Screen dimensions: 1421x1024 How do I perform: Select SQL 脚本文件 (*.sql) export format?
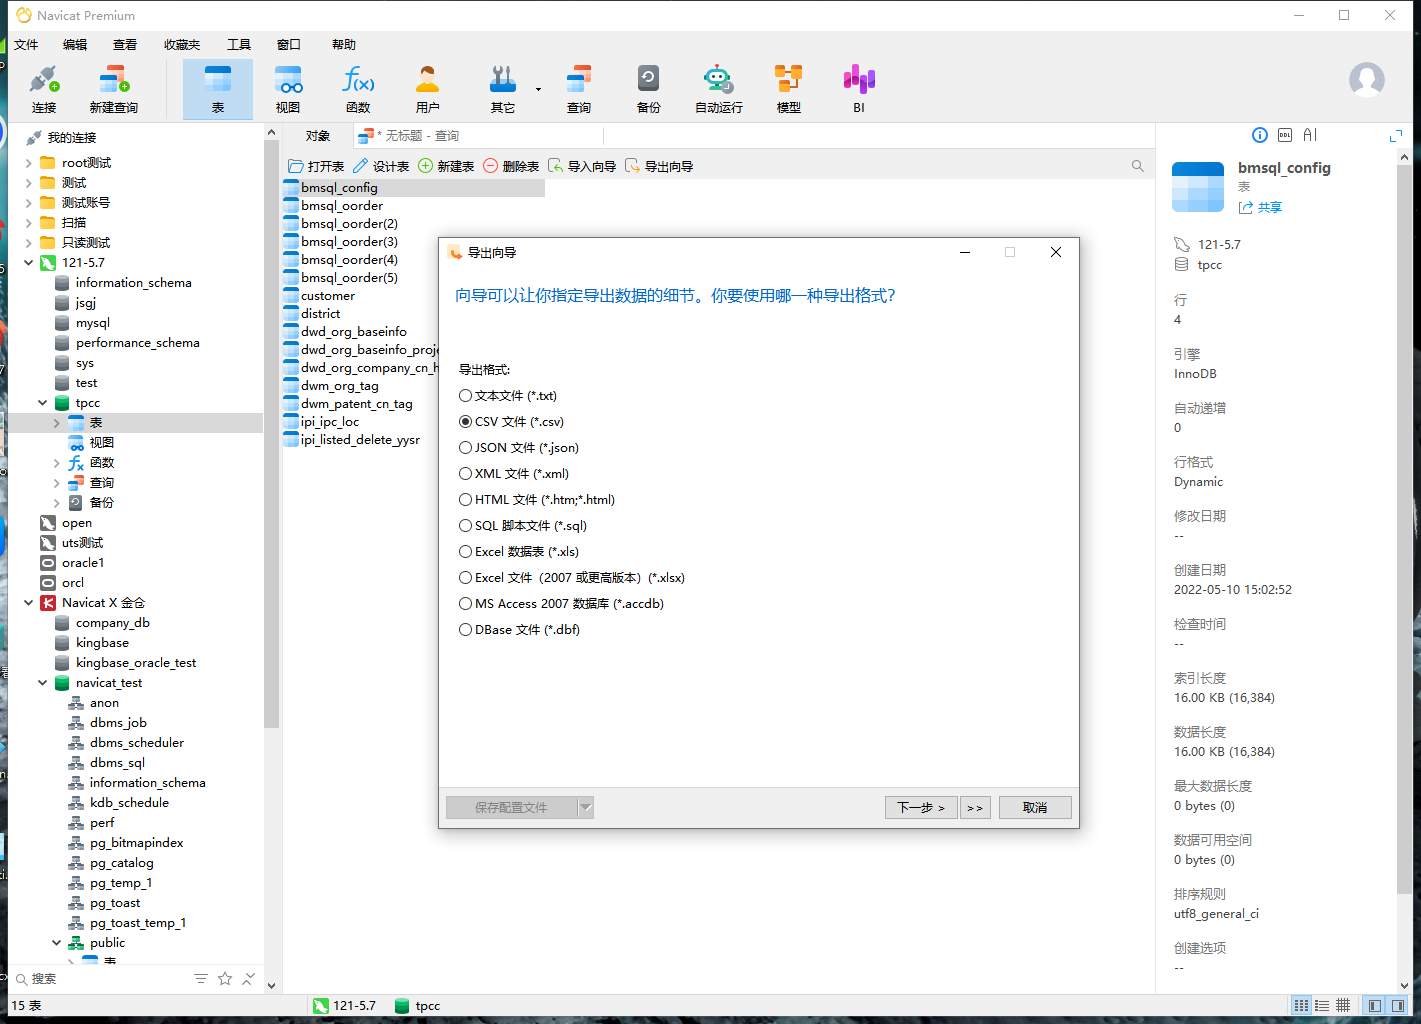click(523, 526)
